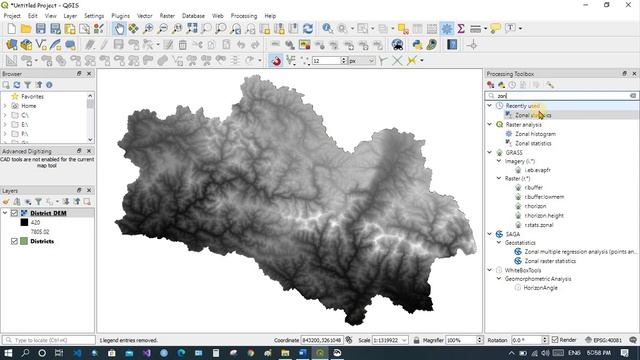Open the Raster menu
The height and width of the screenshot is (360, 640).
167,16
